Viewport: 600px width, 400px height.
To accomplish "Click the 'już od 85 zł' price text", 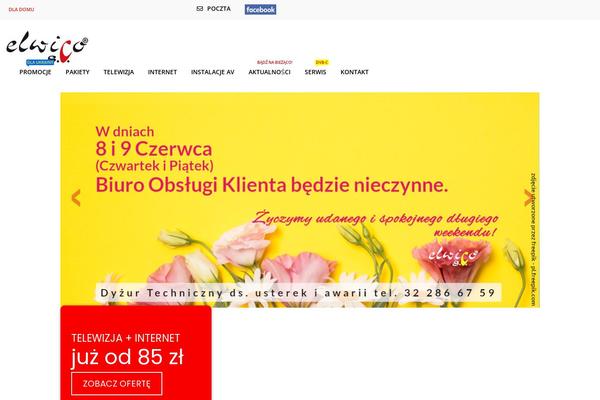I will (x=127, y=358).
